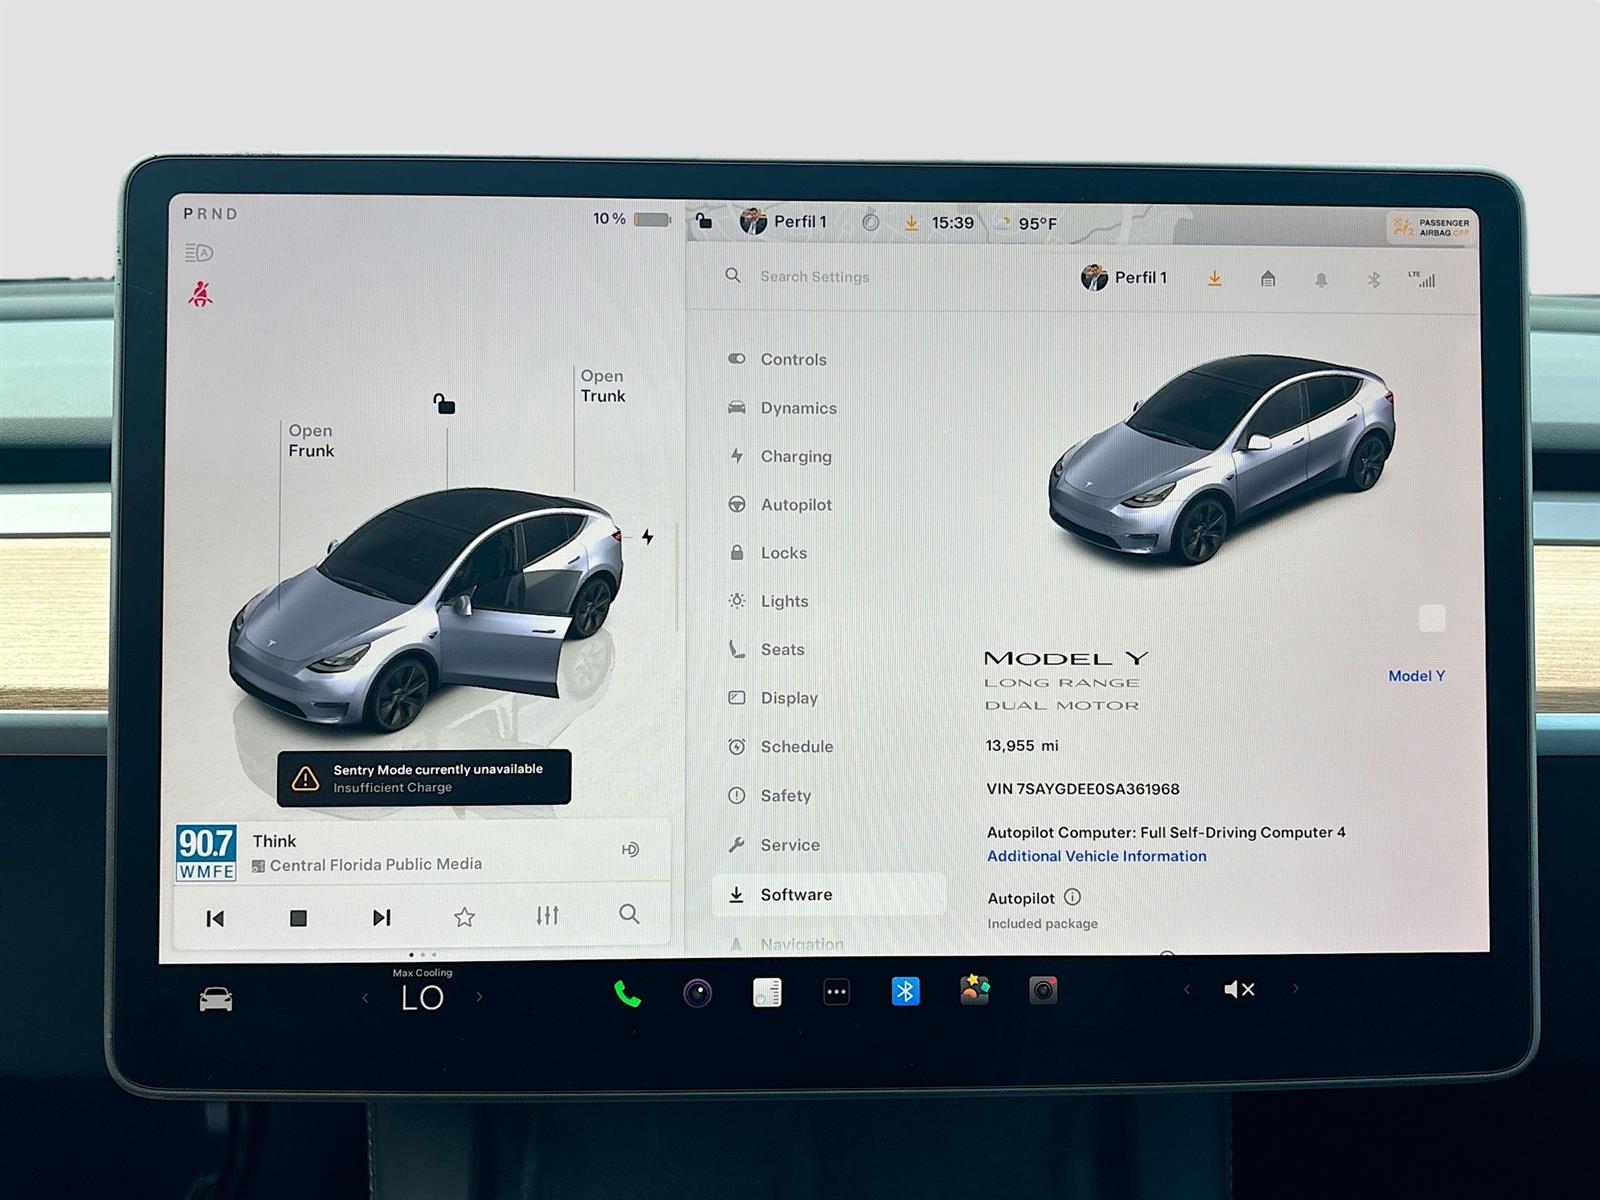
Task: Open the Seats settings menu
Action: (x=766, y=650)
